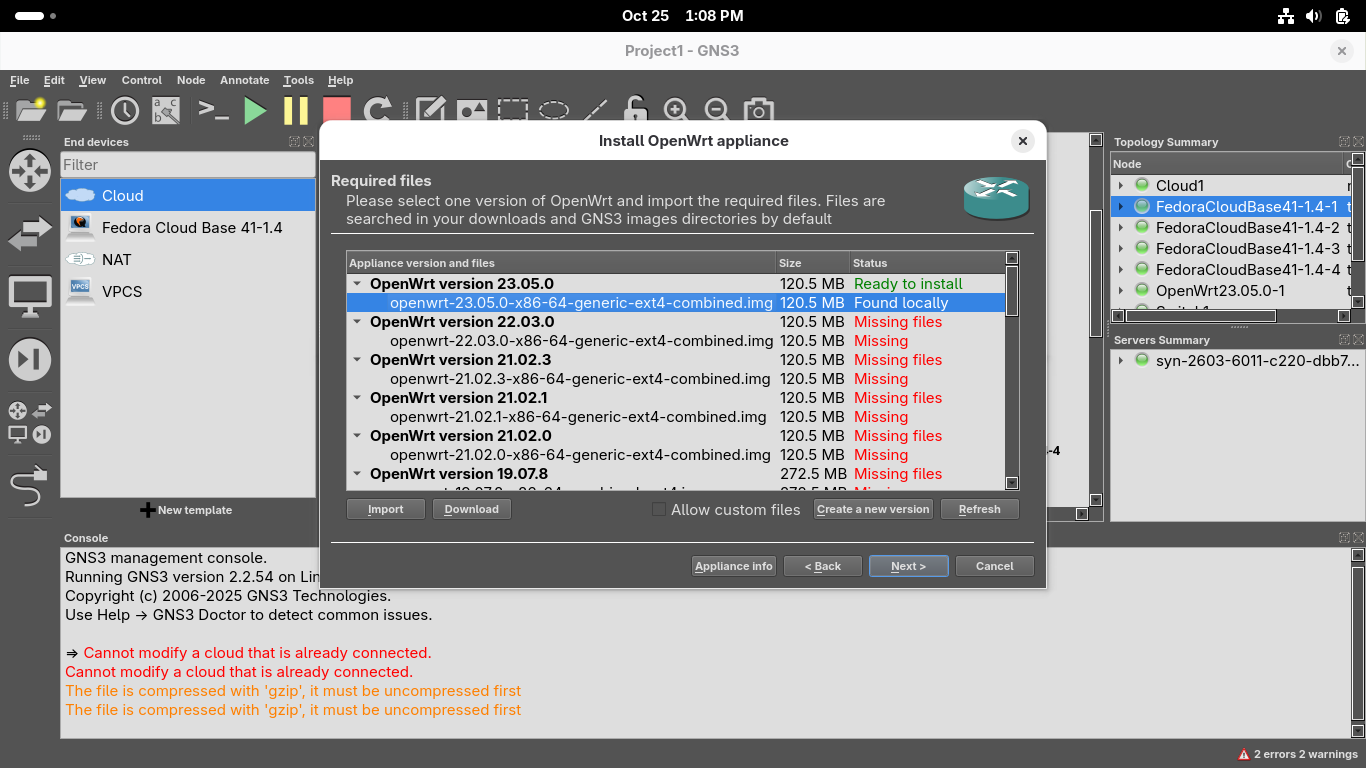Click the yellow Suspend all nodes icon
Viewport: 1366px width, 768px height.
click(296, 110)
